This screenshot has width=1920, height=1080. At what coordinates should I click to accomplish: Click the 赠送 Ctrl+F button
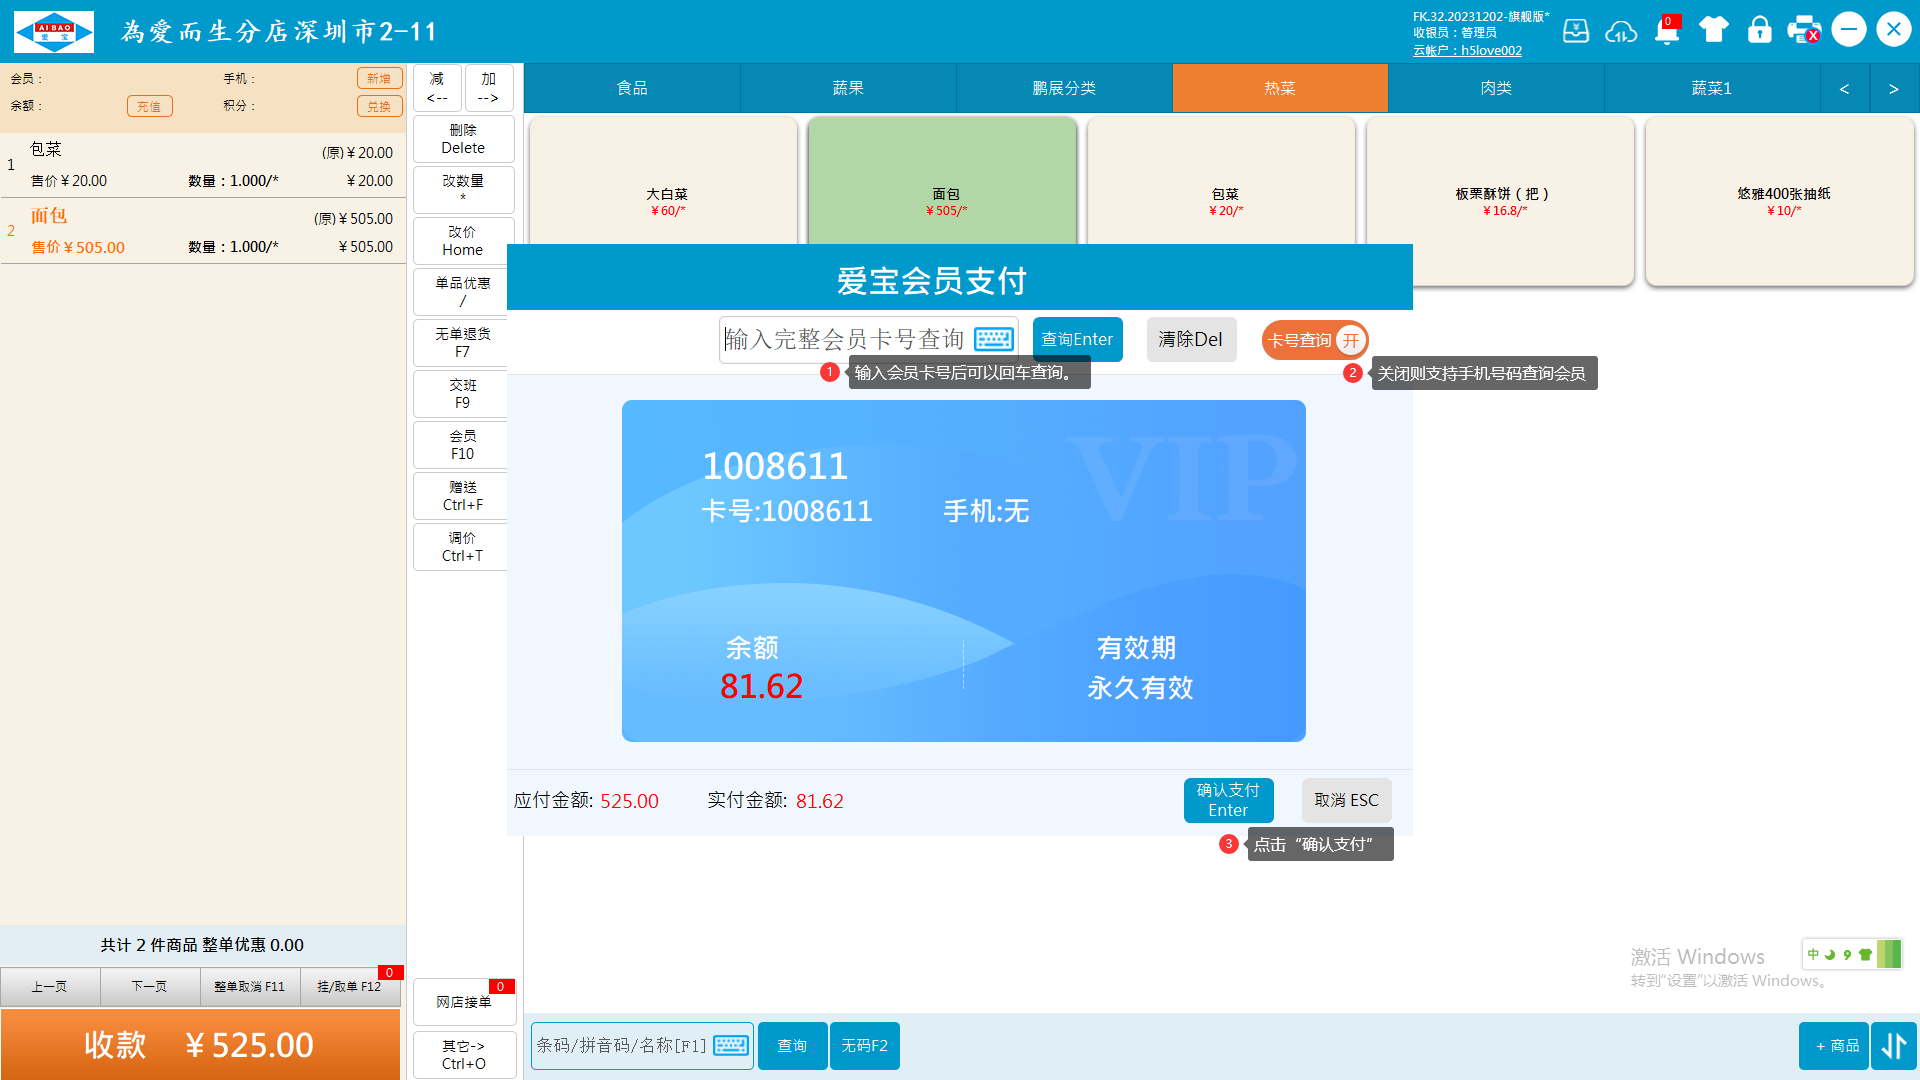(x=461, y=496)
